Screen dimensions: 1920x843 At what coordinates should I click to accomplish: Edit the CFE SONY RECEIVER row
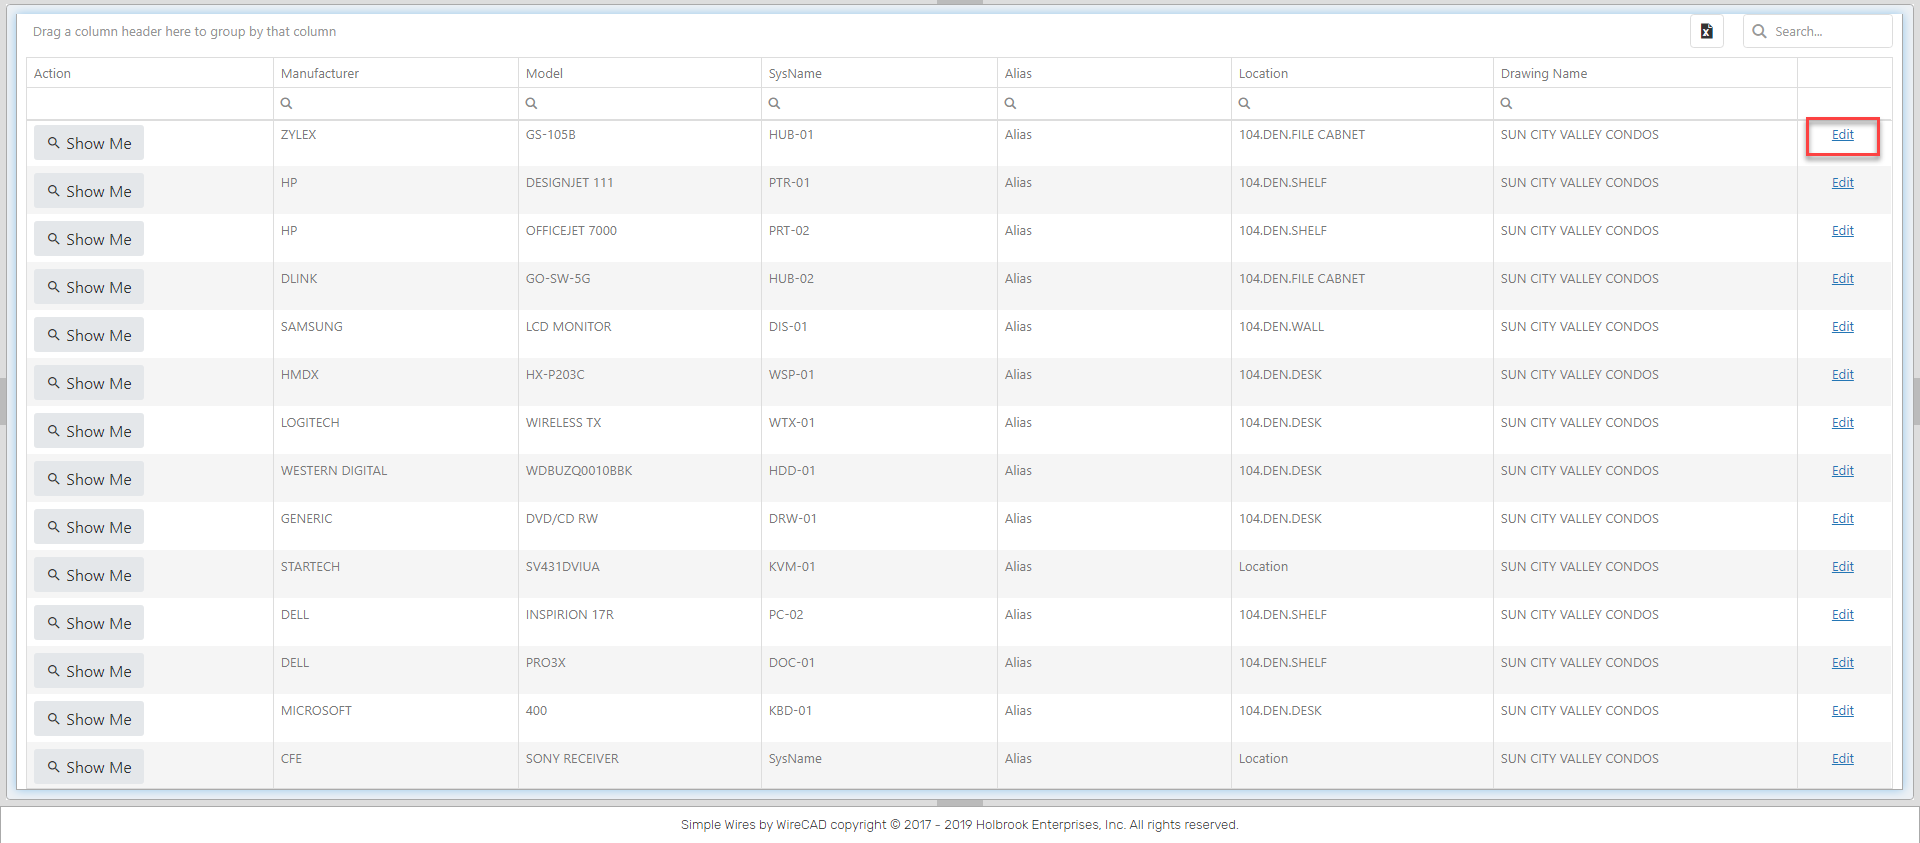(1842, 759)
